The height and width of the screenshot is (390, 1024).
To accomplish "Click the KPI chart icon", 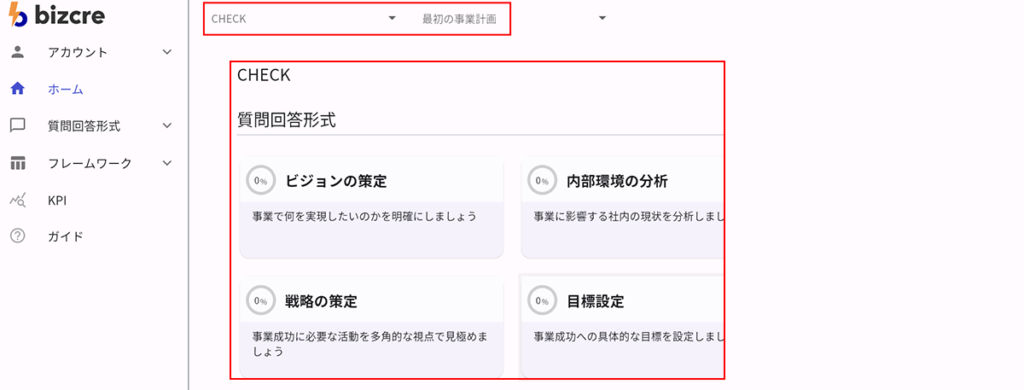I will tap(18, 201).
